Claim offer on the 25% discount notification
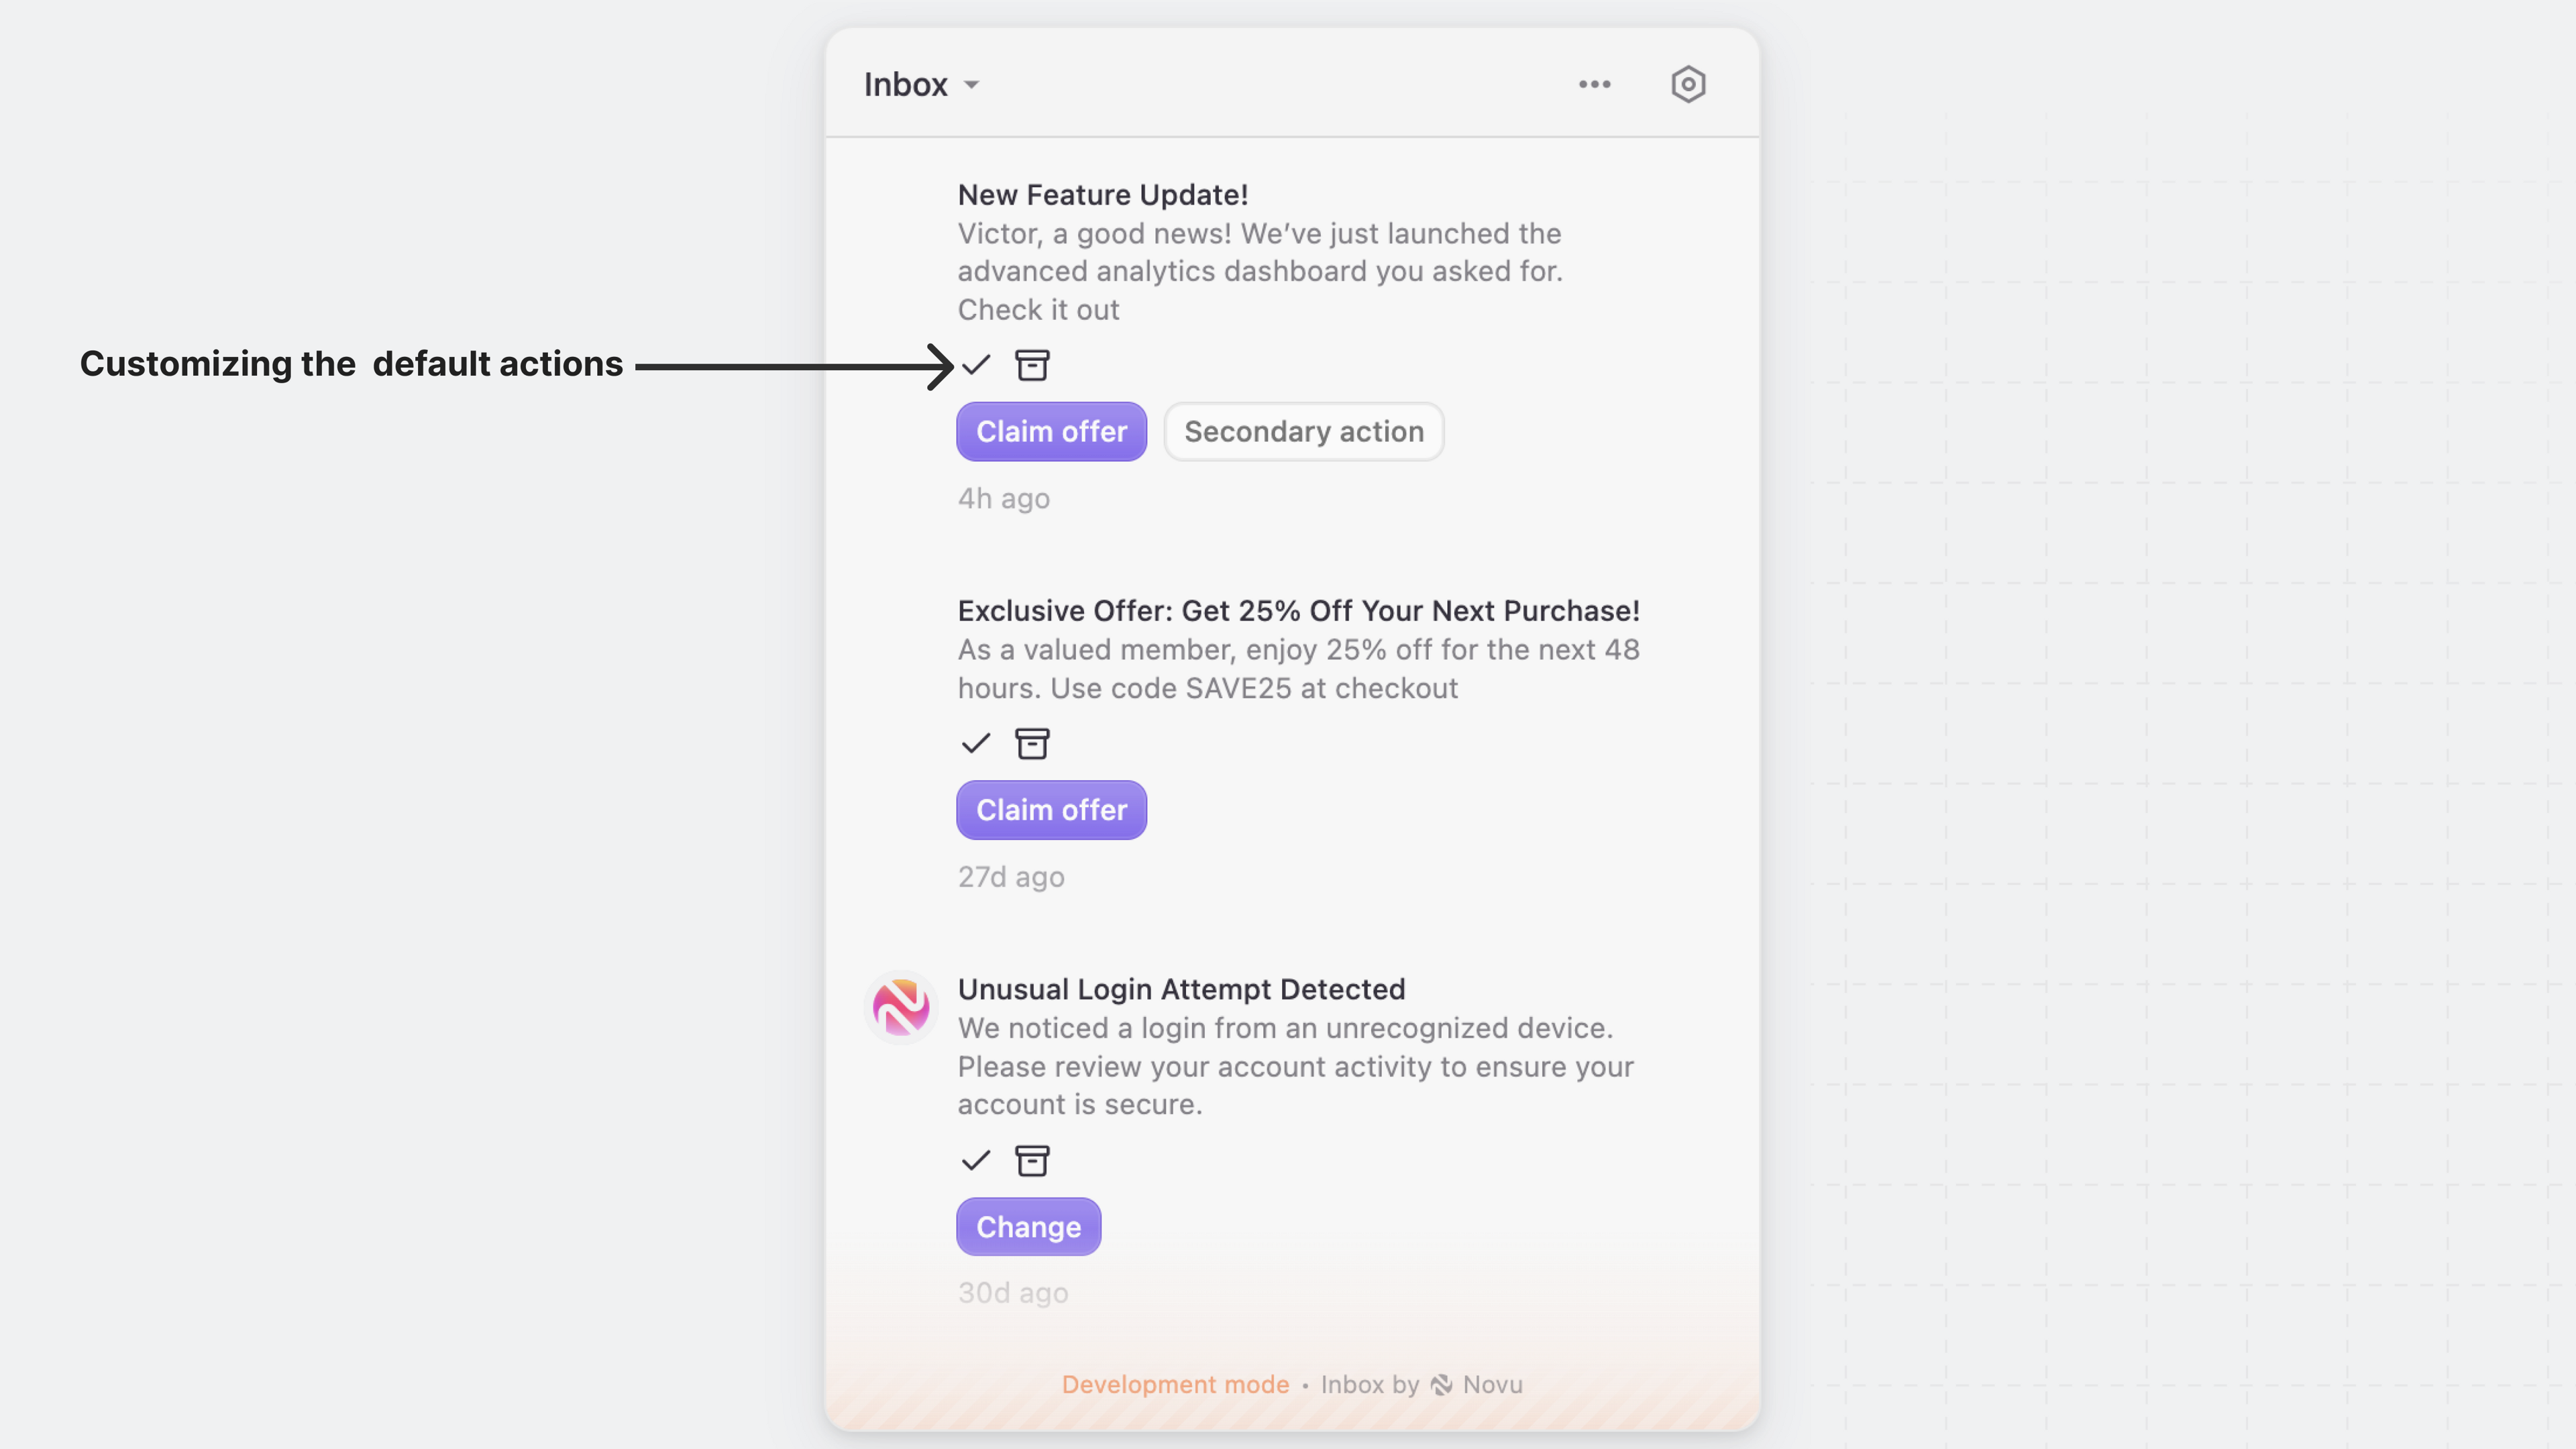 point(1051,810)
